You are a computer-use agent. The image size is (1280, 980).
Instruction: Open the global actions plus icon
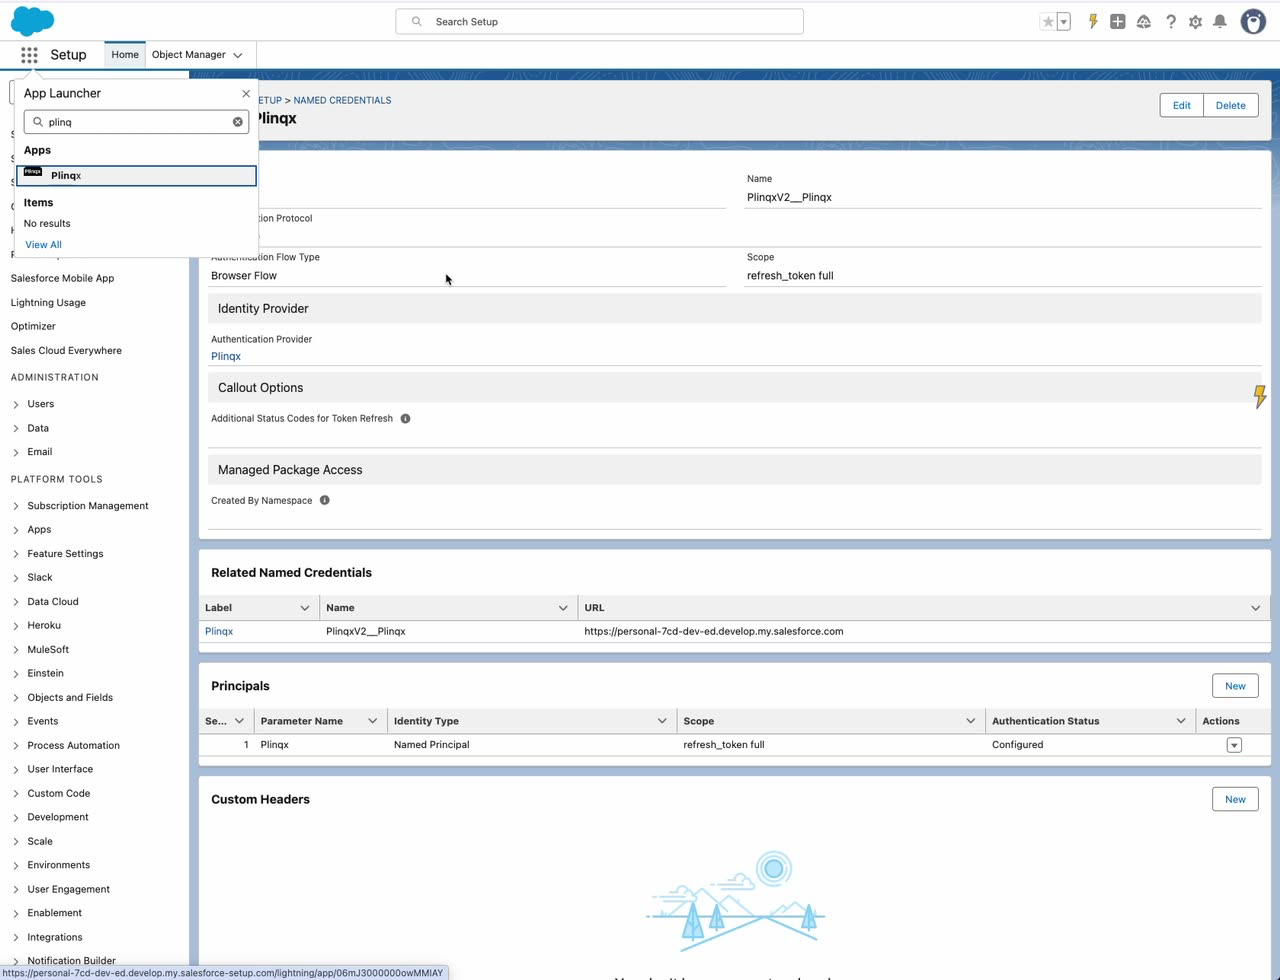pos(1118,21)
